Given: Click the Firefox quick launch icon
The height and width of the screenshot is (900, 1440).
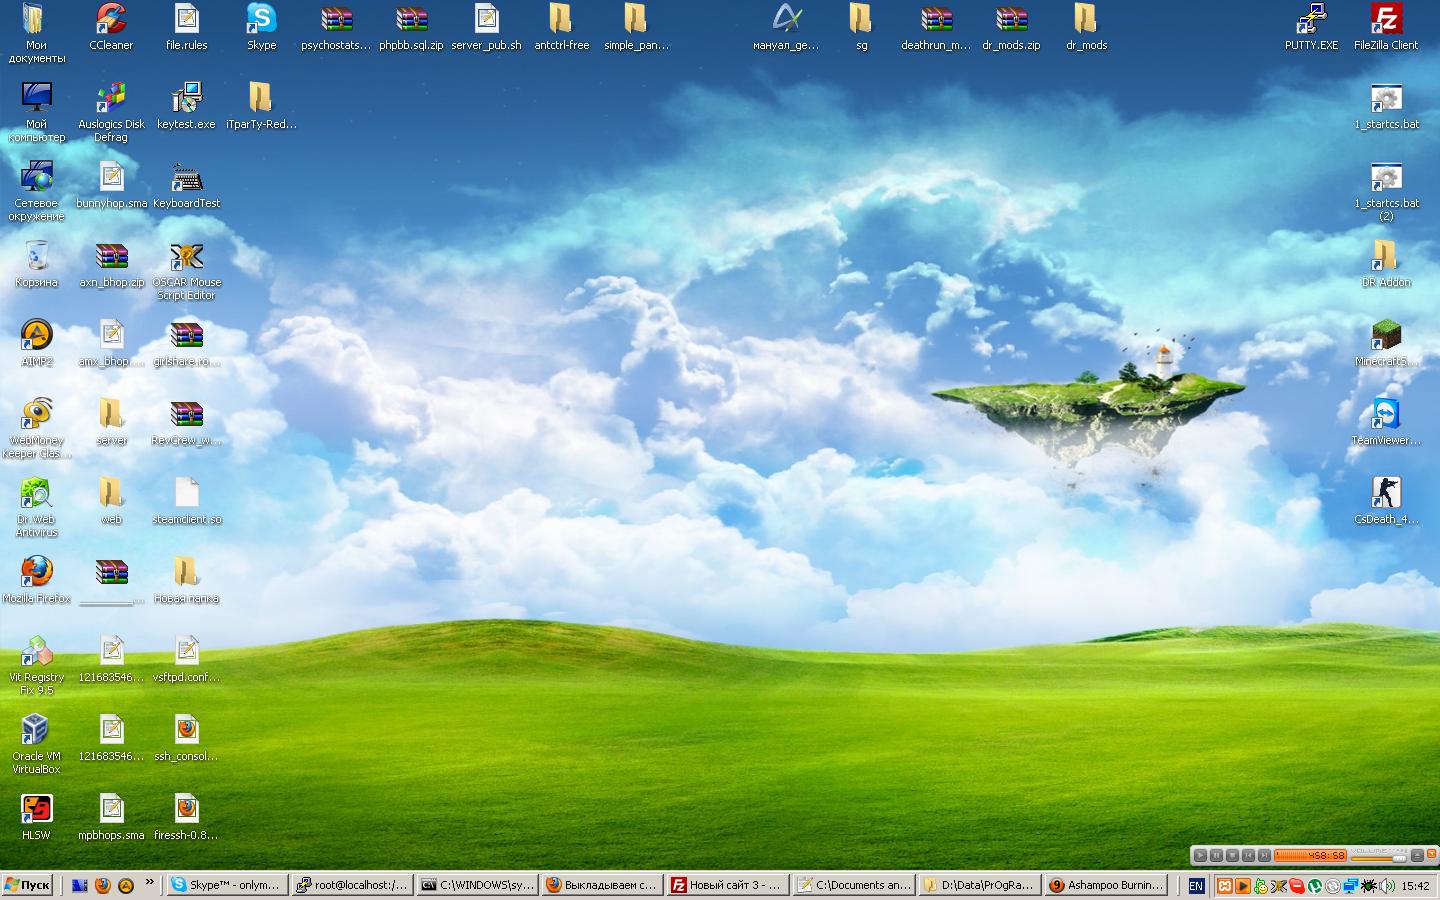Looking at the screenshot, I should click(x=102, y=885).
